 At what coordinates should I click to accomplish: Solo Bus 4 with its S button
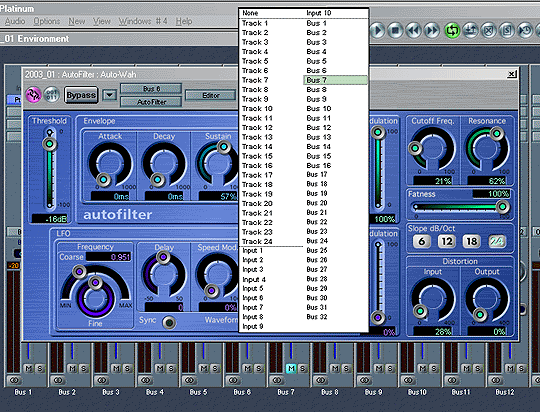pos(171,369)
